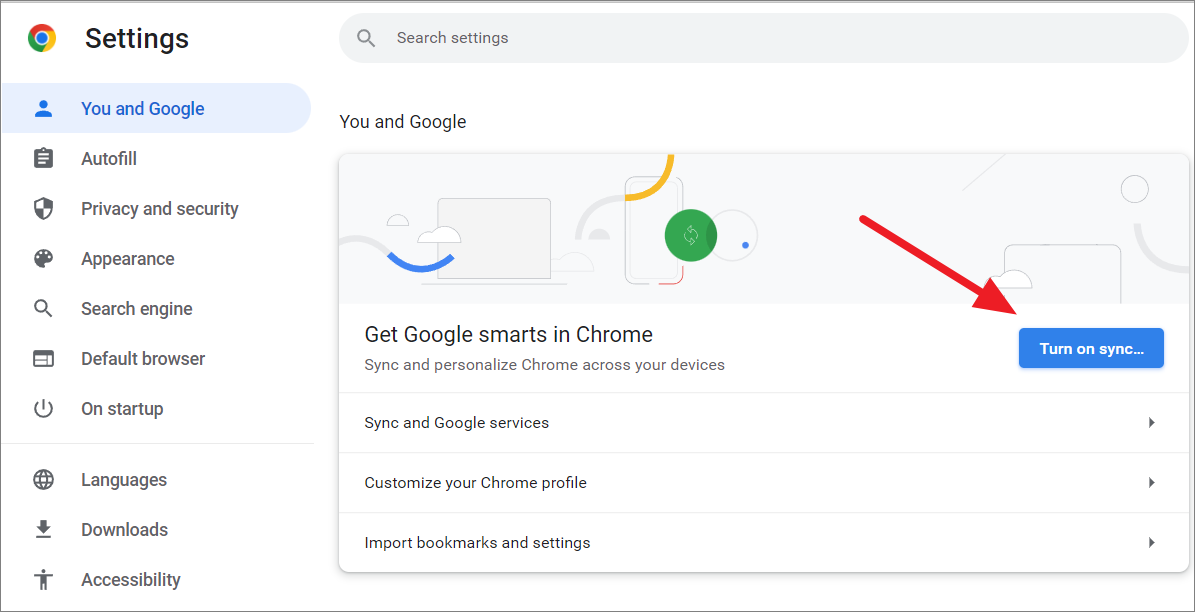Expand Sync and Google services arrow
This screenshot has width=1195, height=612.
[1152, 422]
